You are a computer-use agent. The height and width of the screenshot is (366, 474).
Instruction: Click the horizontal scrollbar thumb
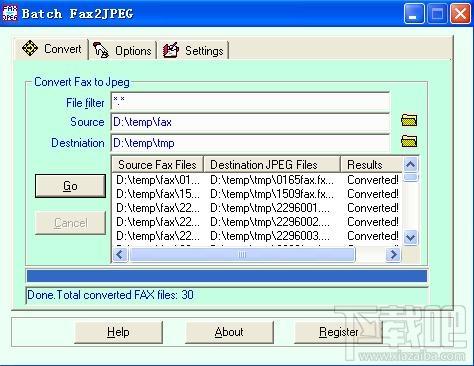(242, 255)
